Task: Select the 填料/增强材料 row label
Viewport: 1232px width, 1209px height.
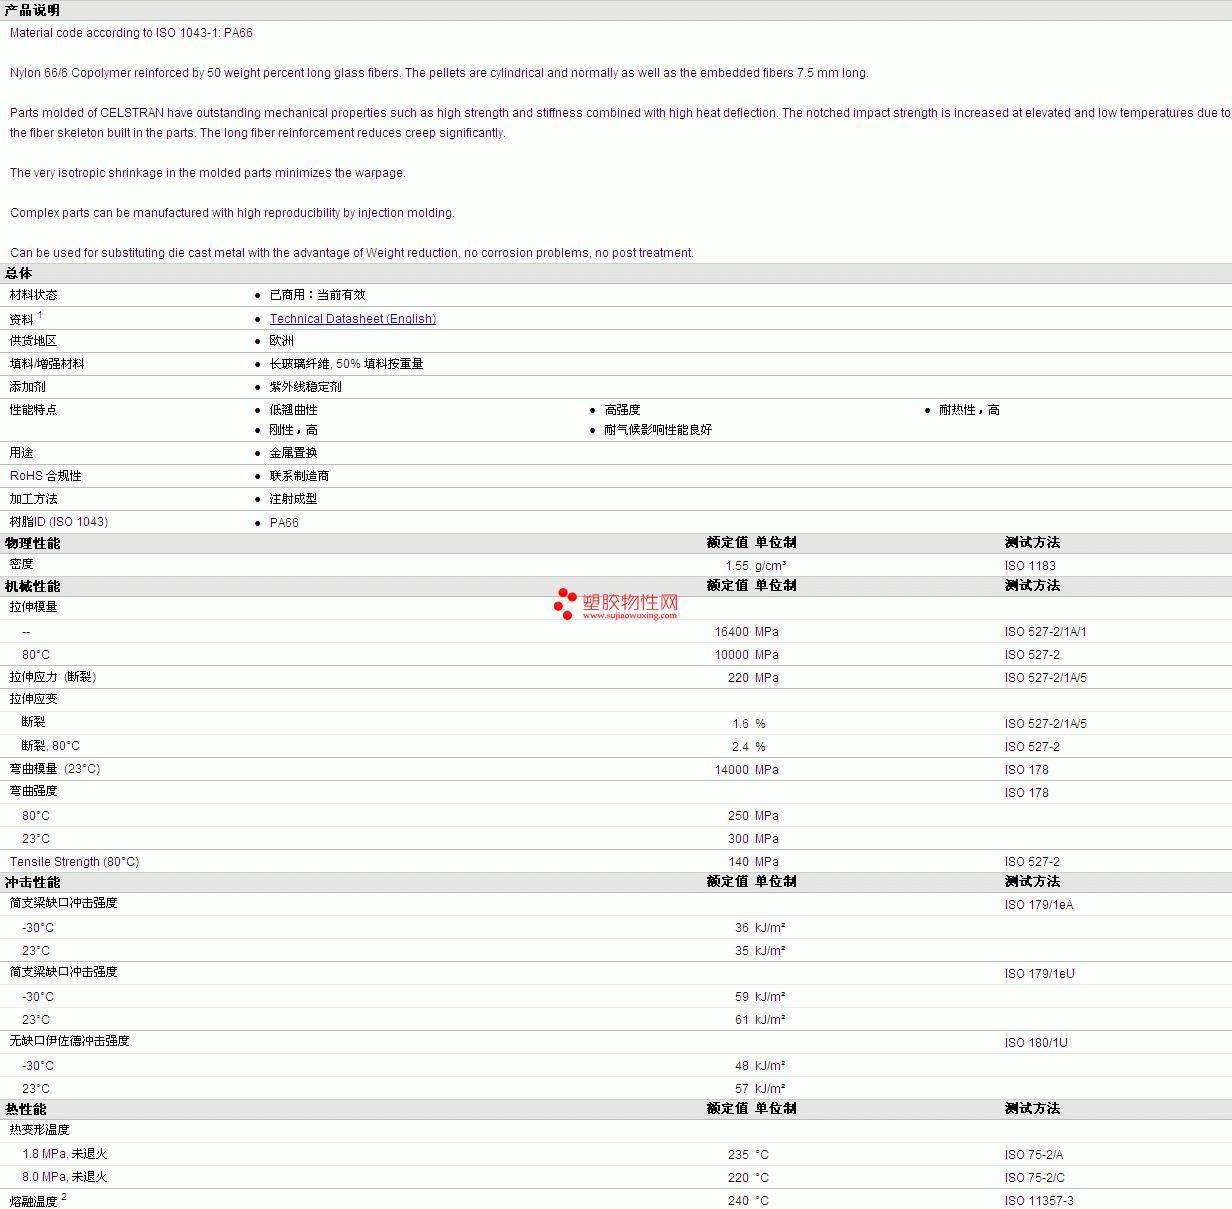Action: [47, 364]
